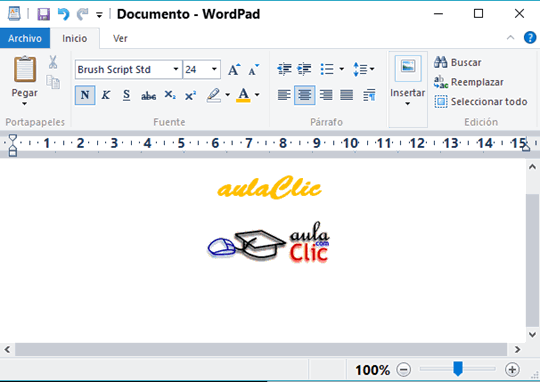Viewport: 540px width, 382px height.
Task: Toggle subscript formatting
Action: 170,95
